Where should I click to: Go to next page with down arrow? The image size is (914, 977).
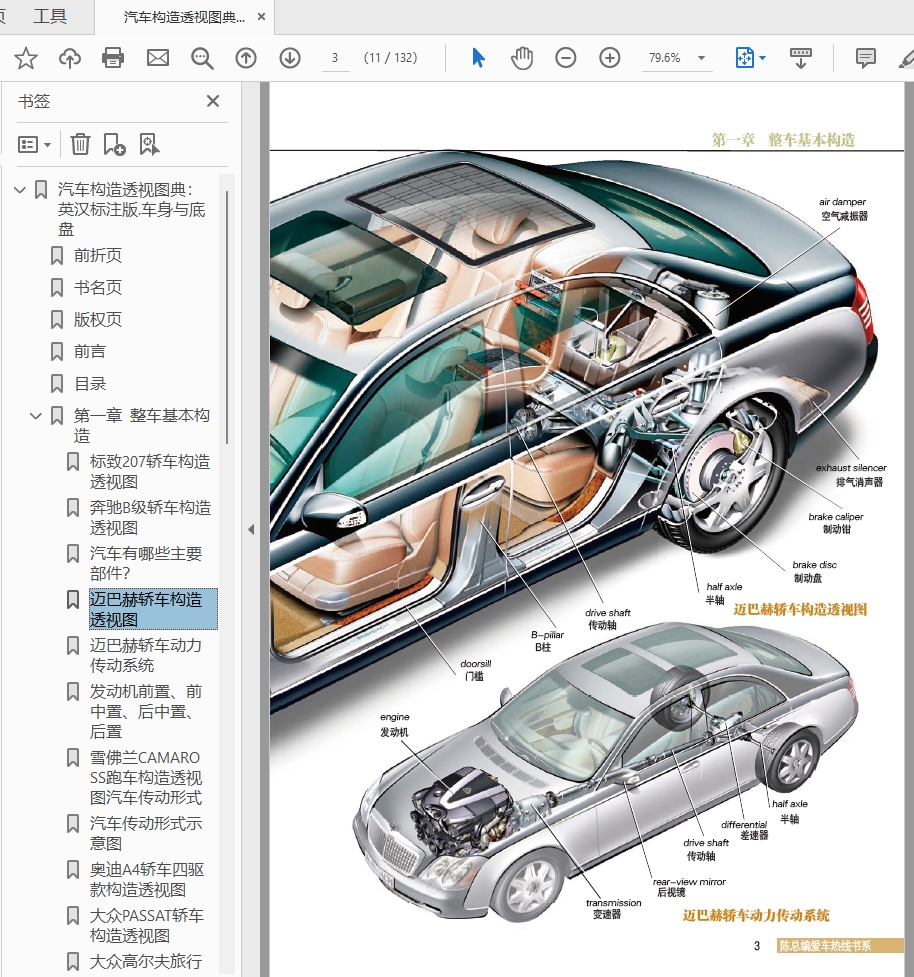(x=290, y=58)
